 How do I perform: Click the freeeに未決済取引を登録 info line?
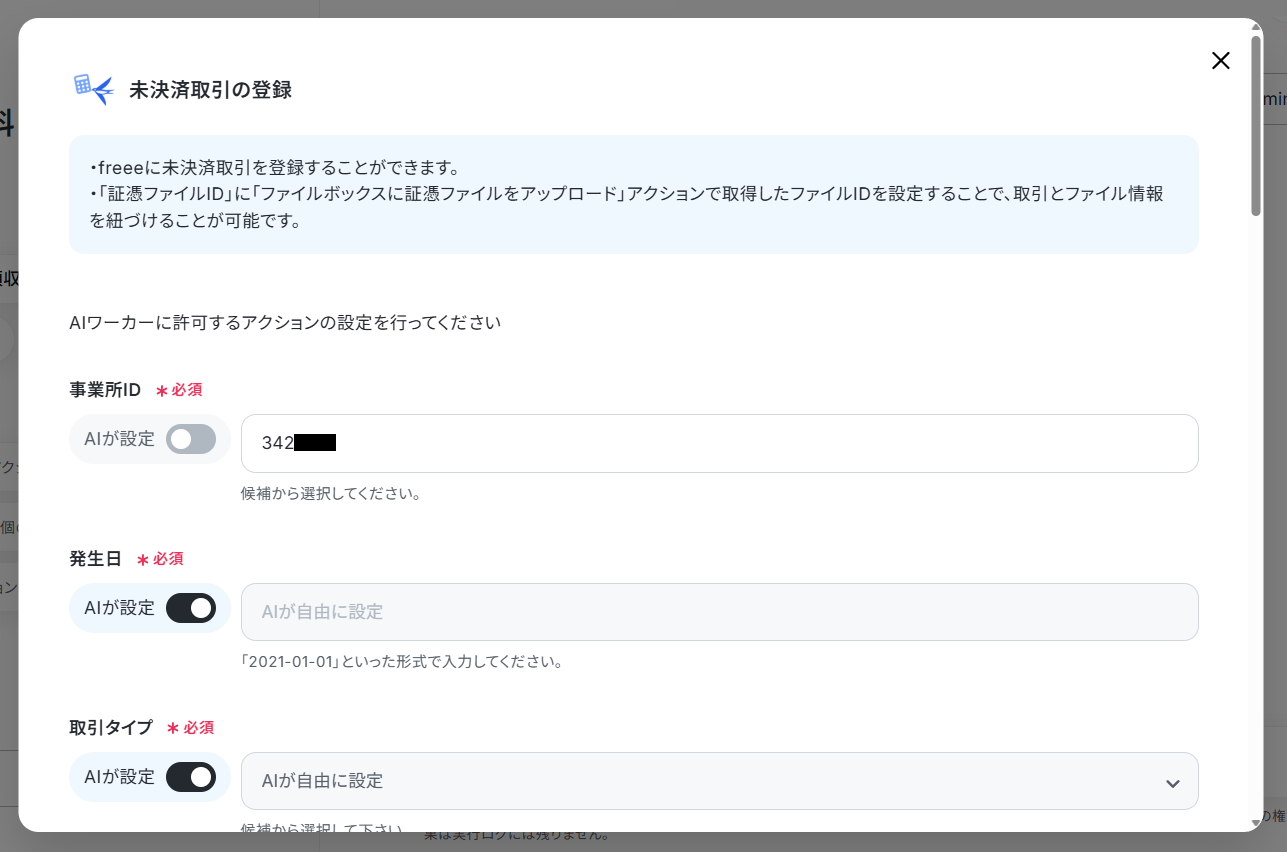[x=274, y=168]
